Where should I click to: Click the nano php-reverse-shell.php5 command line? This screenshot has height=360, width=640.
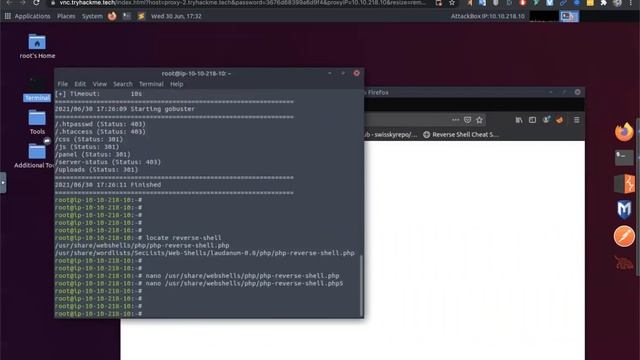(199, 283)
